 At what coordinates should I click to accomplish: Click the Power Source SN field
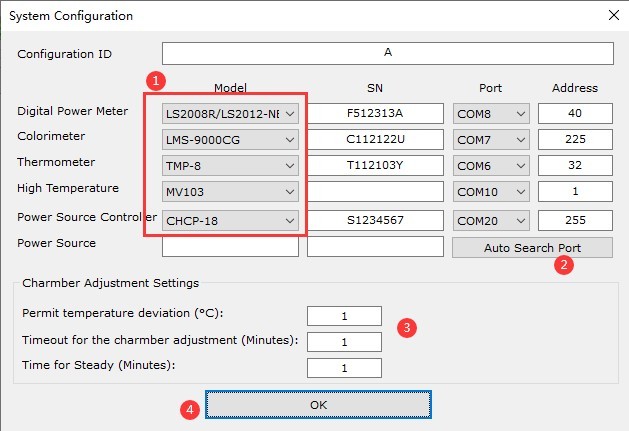click(375, 246)
